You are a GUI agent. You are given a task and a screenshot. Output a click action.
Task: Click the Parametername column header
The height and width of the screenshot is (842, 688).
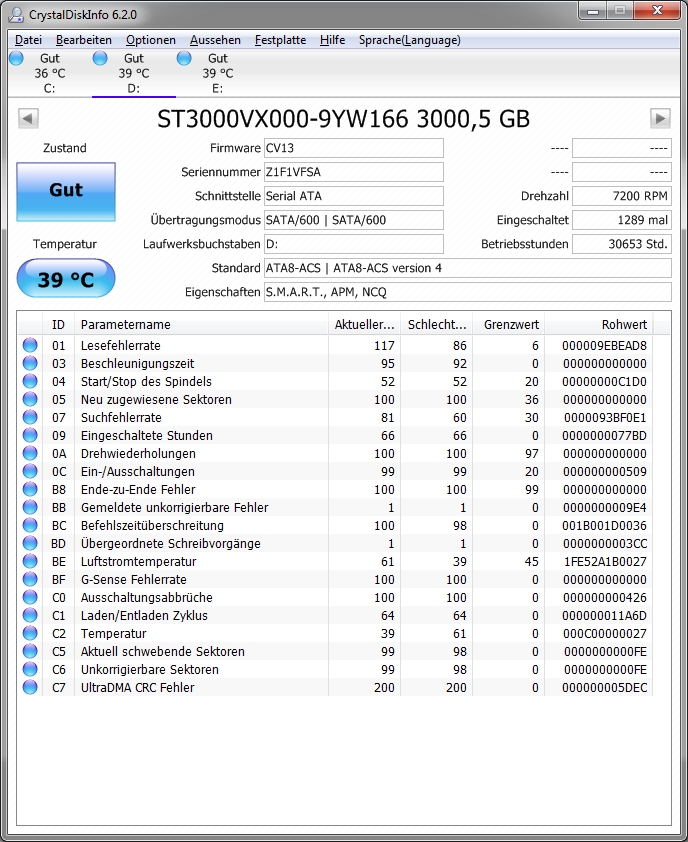(x=201, y=324)
